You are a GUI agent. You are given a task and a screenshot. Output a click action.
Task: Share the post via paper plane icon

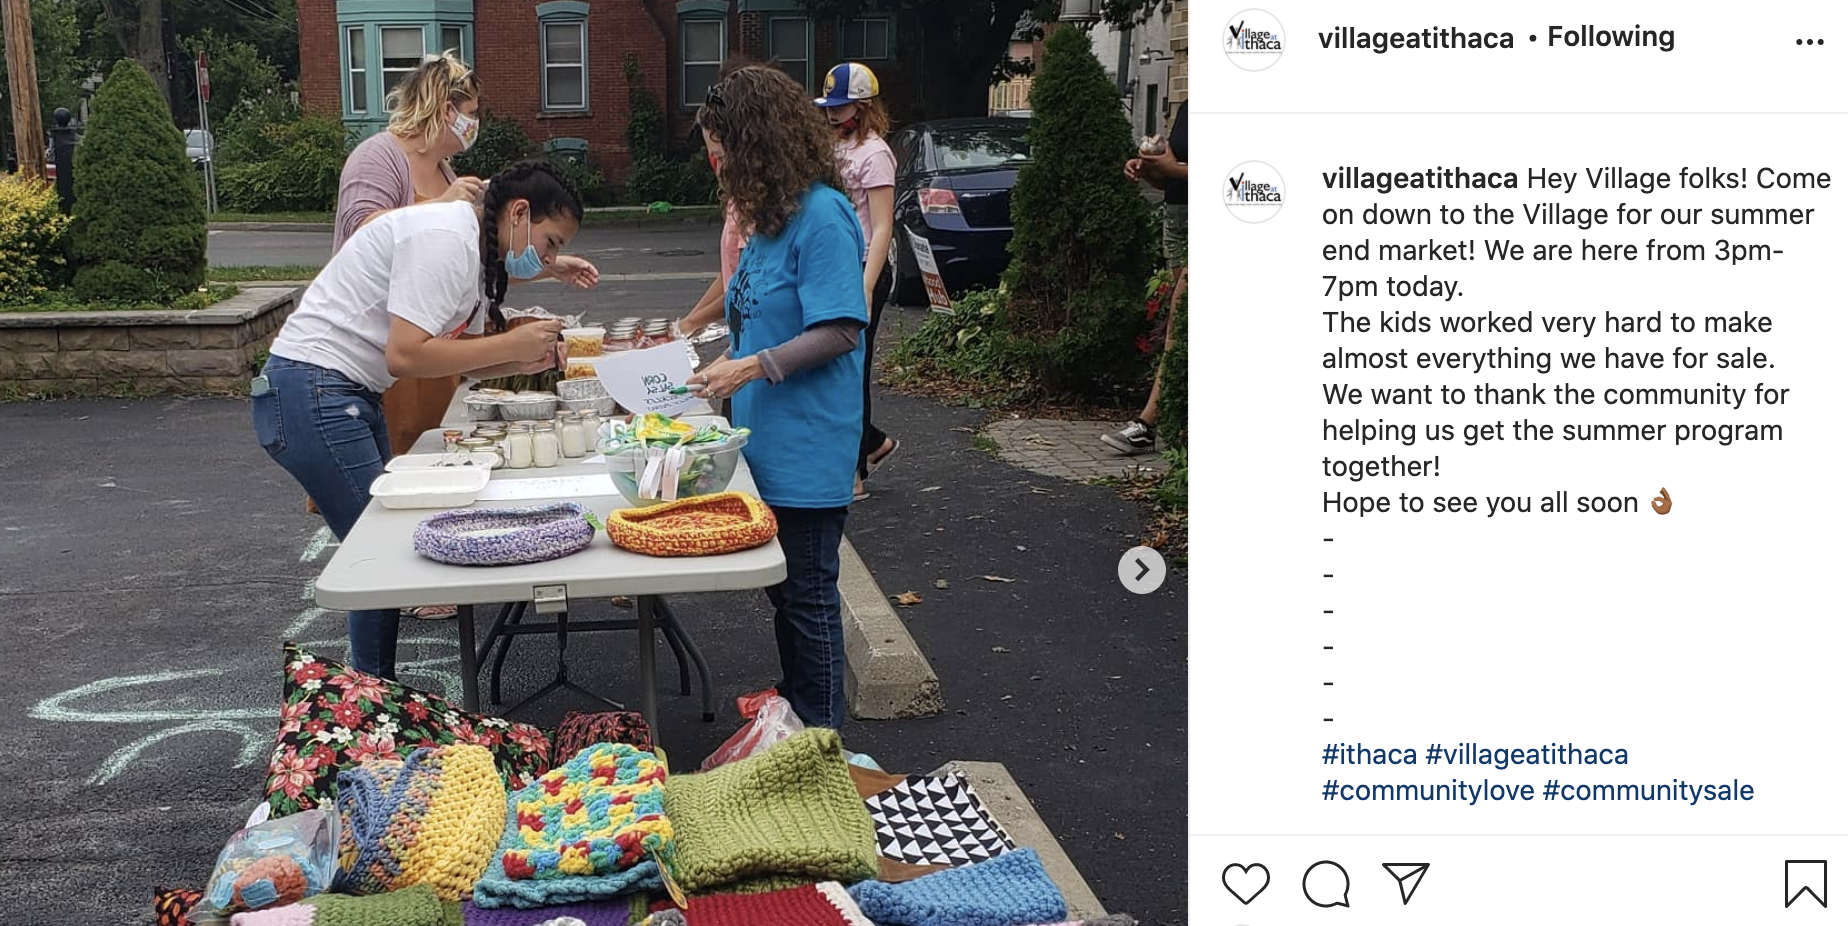coord(1405,883)
